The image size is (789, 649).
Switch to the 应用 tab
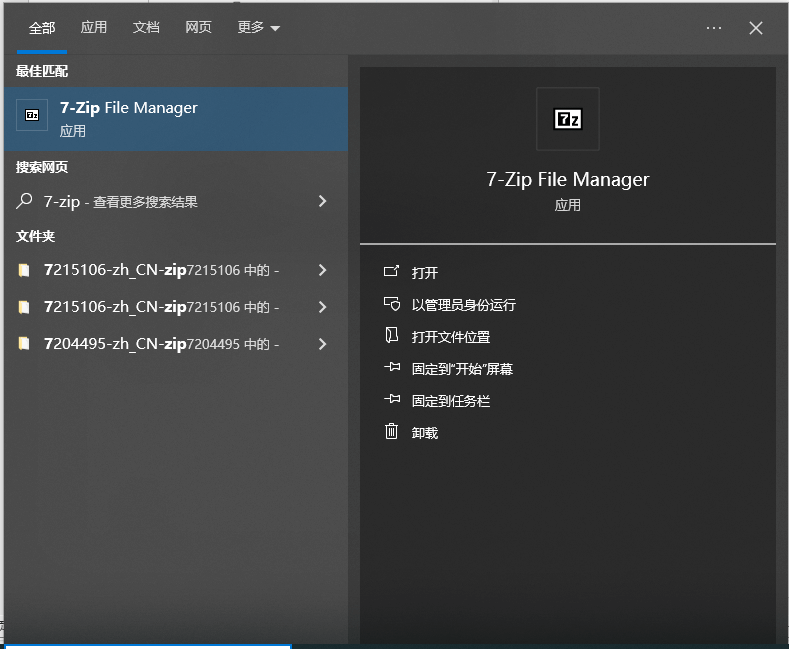94,27
